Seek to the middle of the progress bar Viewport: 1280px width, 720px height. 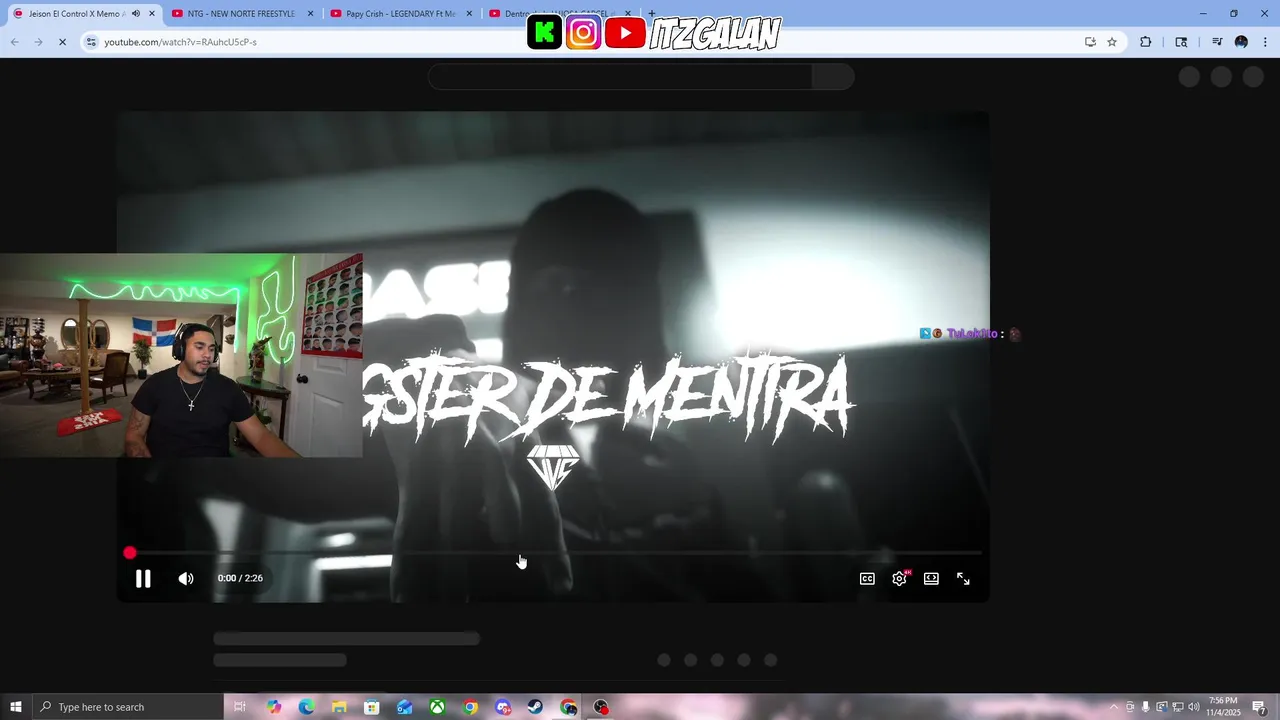click(553, 553)
